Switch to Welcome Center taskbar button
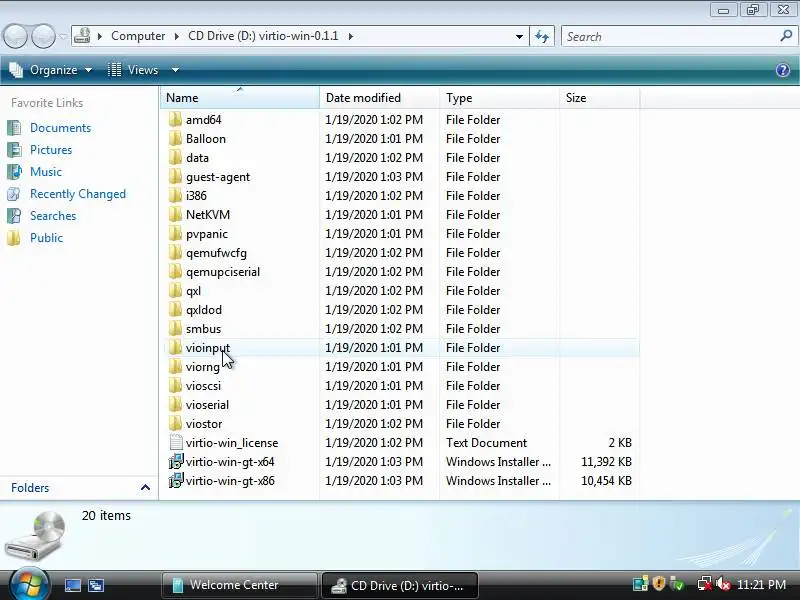800x600 pixels. 239,585
